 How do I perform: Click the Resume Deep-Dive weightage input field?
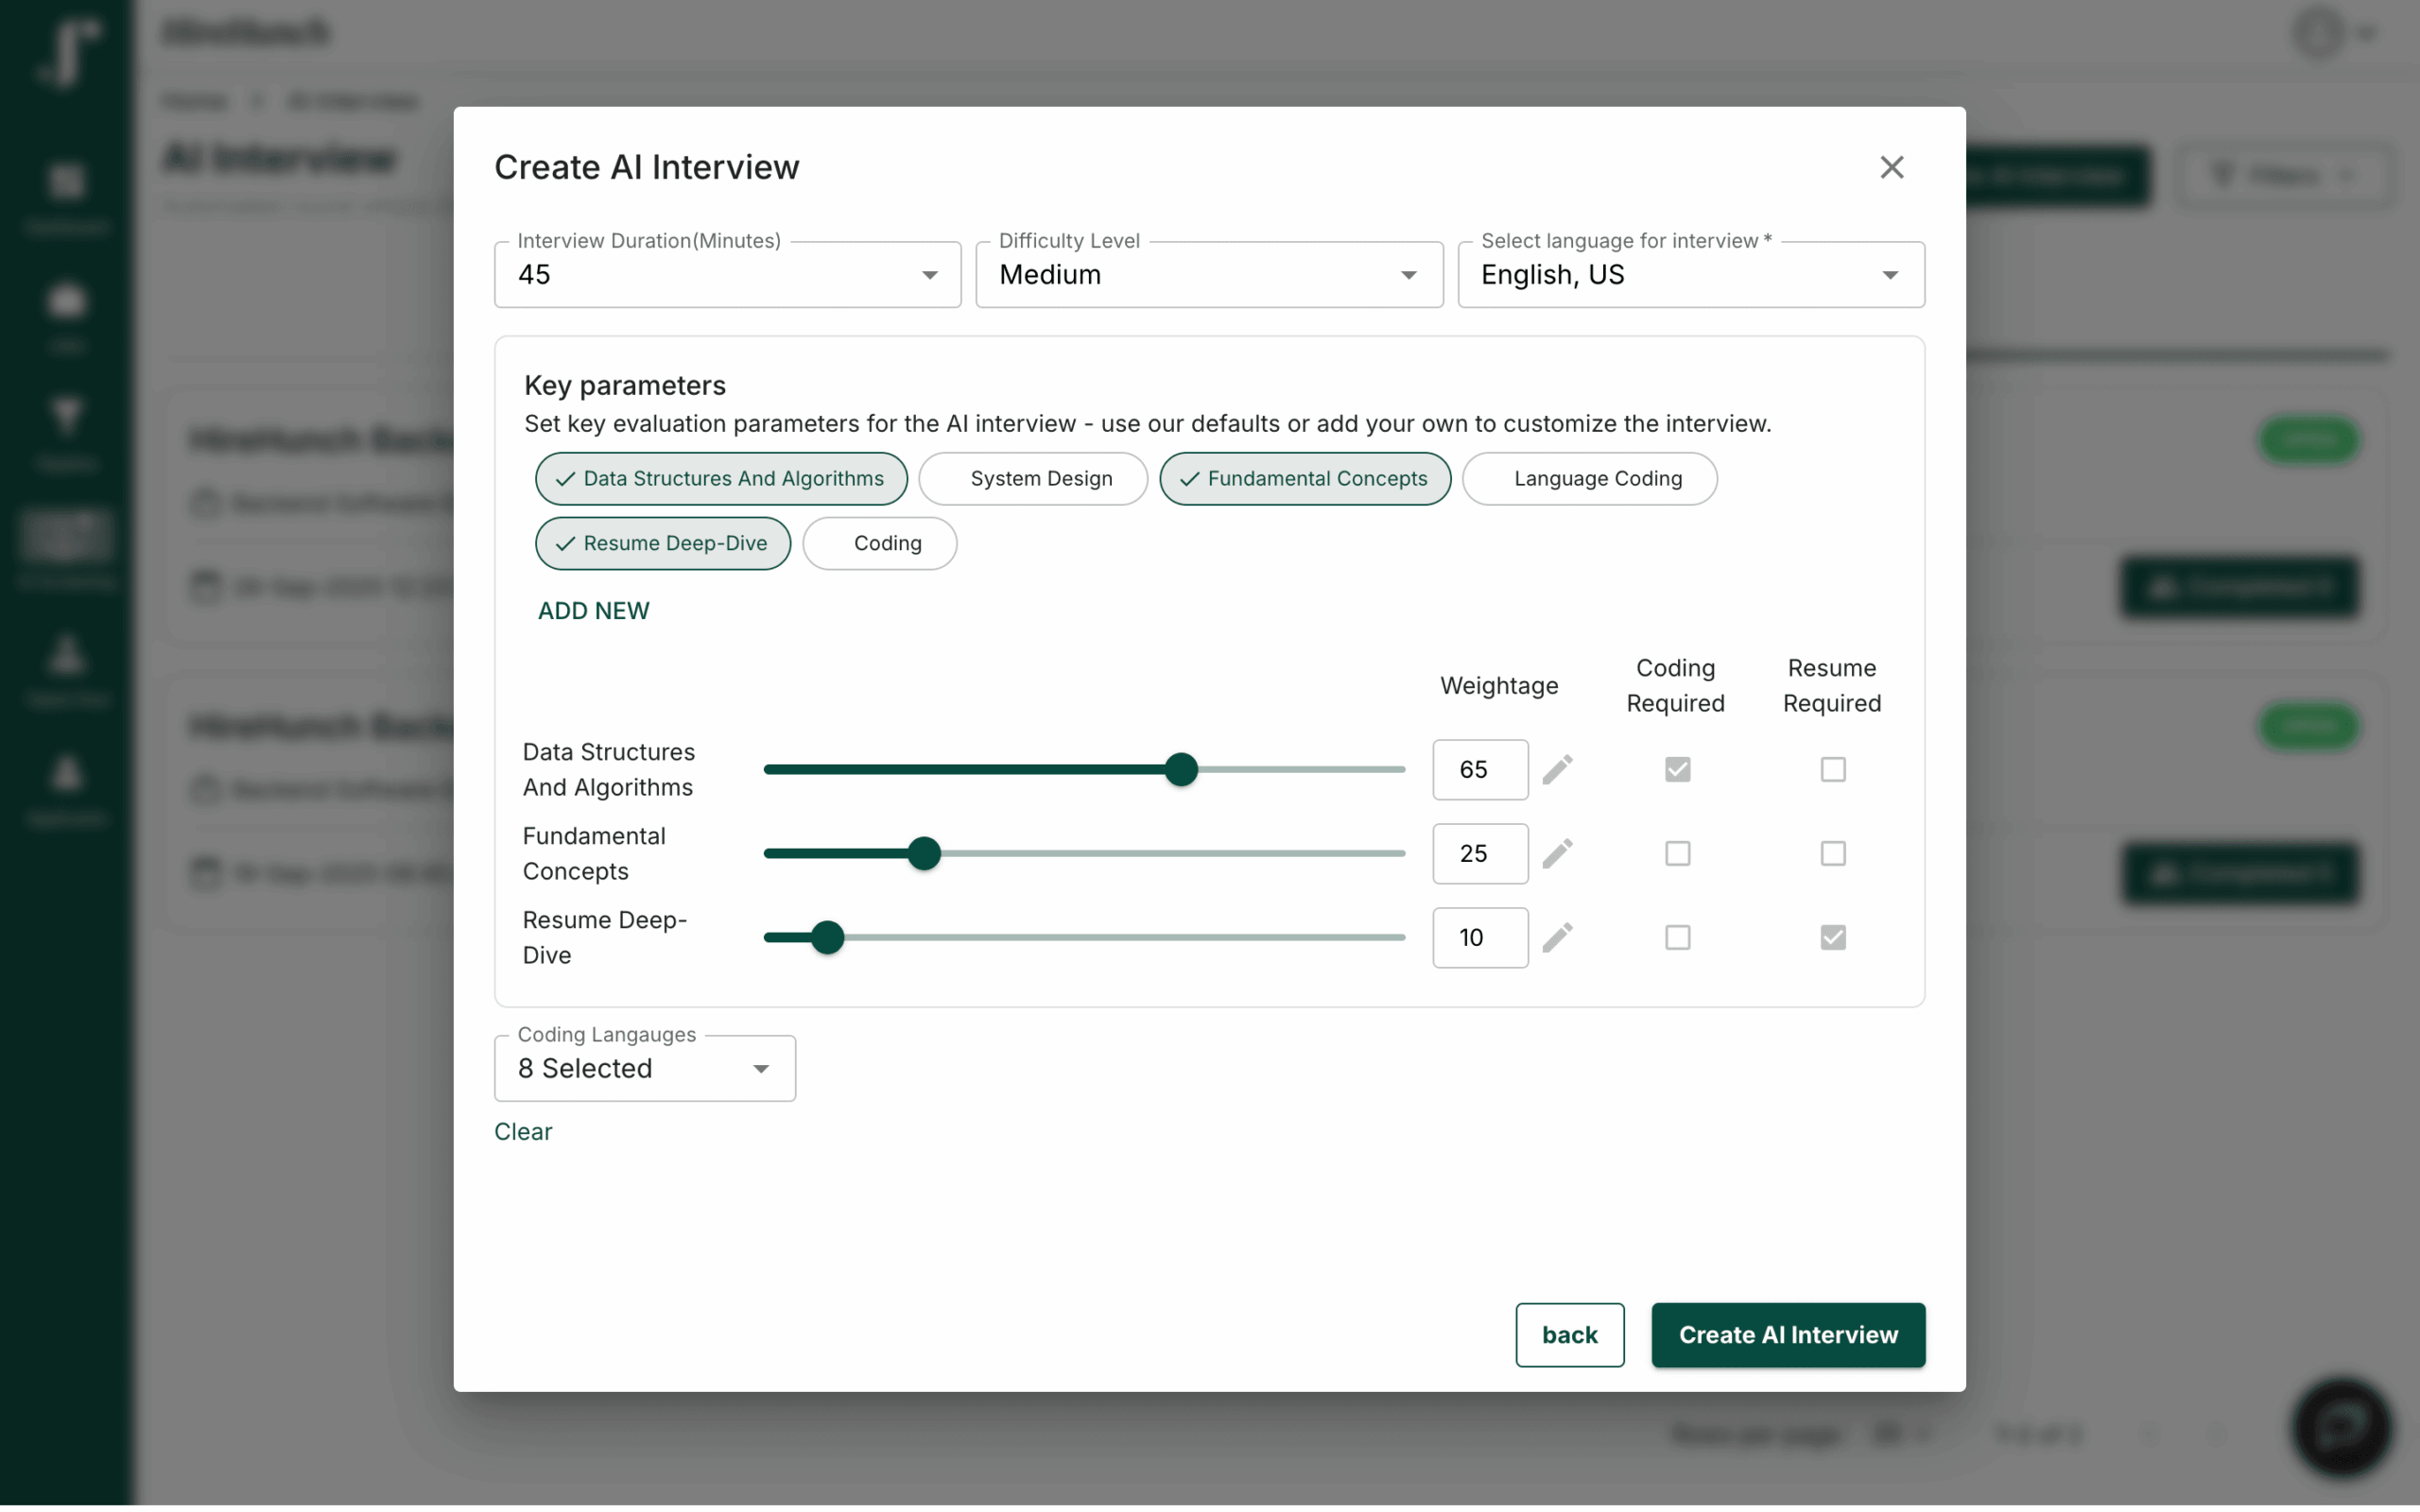point(1479,937)
